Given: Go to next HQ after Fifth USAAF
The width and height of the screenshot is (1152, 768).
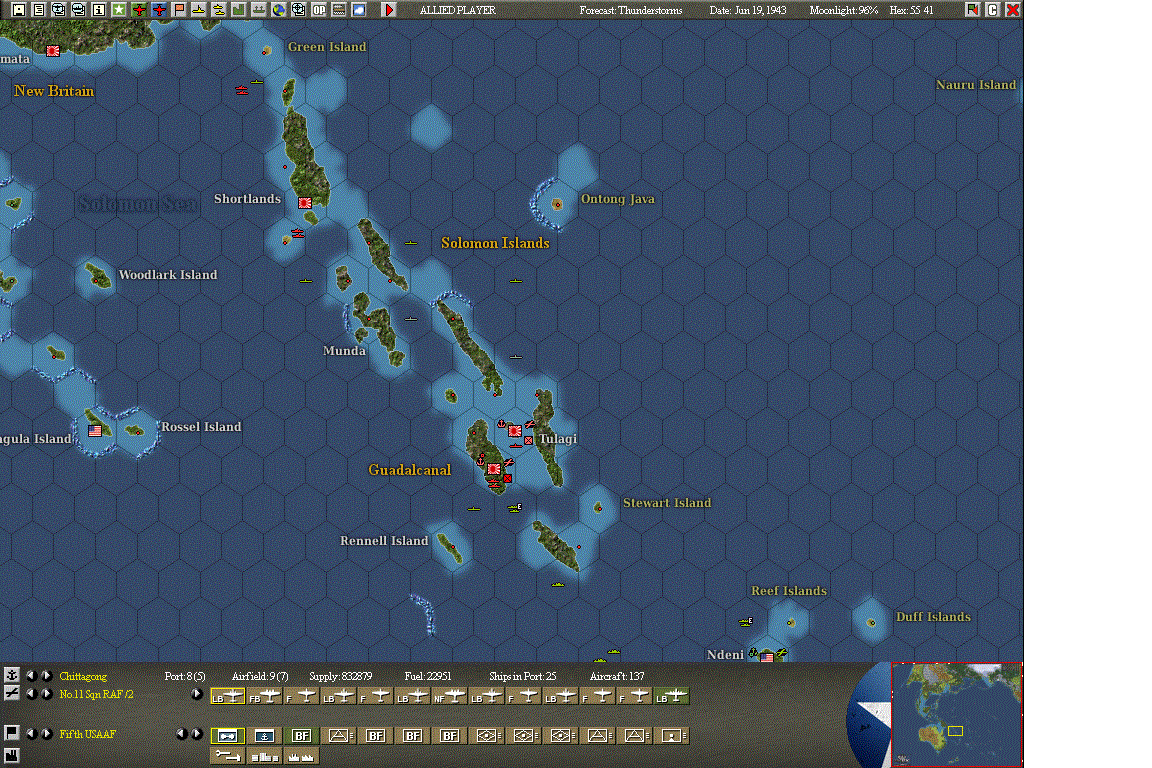Looking at the screenshot, I should 46,733.
